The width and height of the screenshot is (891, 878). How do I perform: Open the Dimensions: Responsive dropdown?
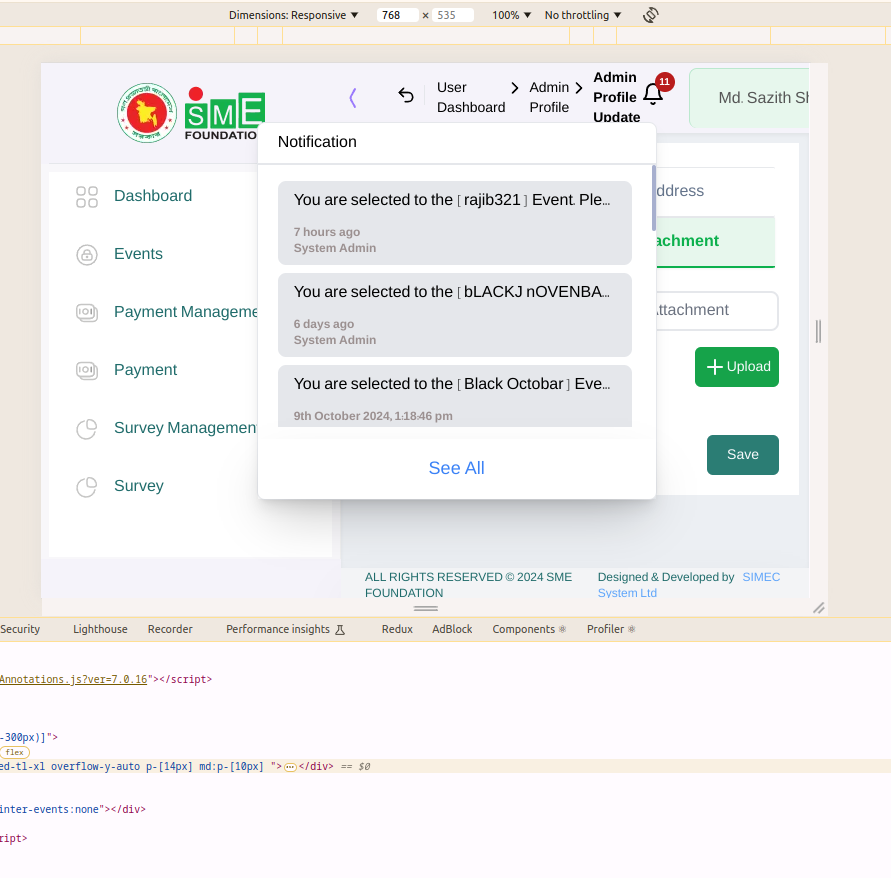pos(293,15)
